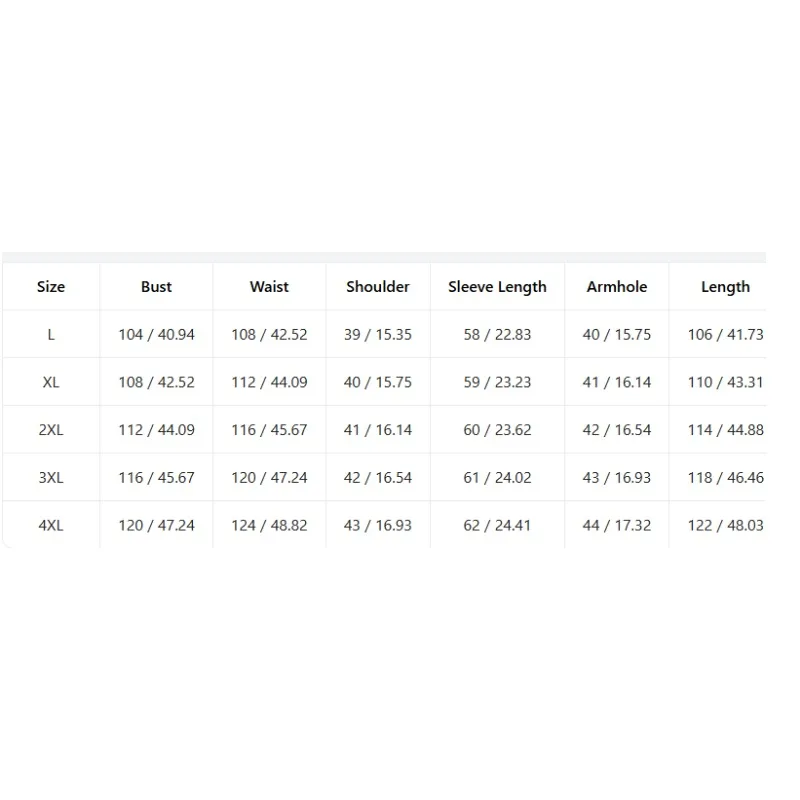Select sleeve length value 61 / 24.02
The width and height of the screenshot is (800, 800).
497,478
